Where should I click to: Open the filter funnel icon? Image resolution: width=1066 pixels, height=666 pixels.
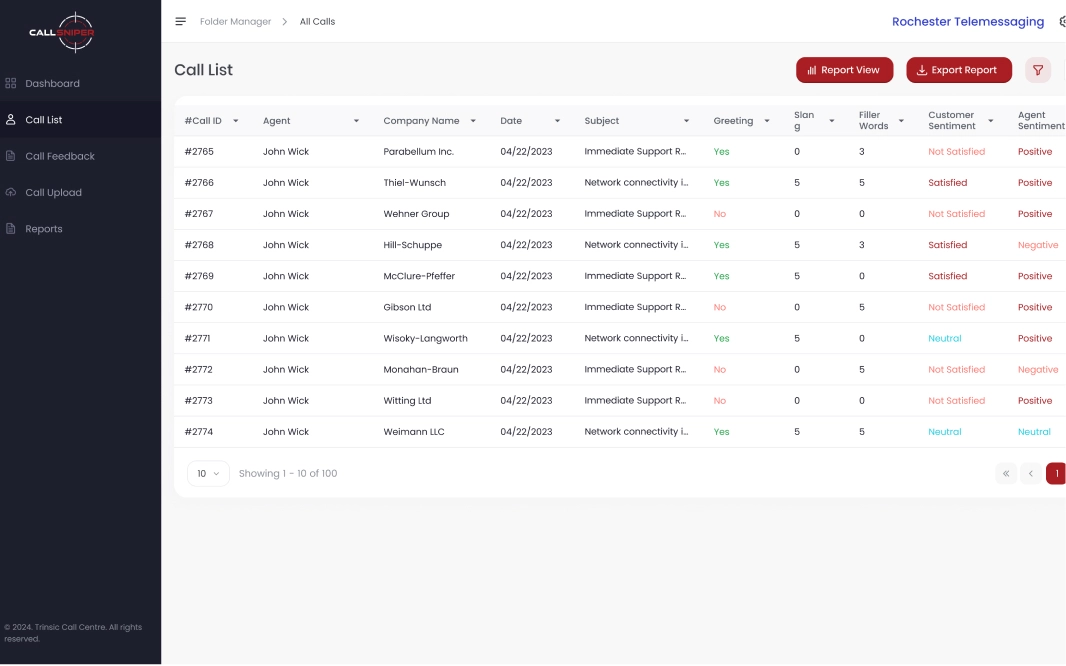click(x=1038, y=70)
